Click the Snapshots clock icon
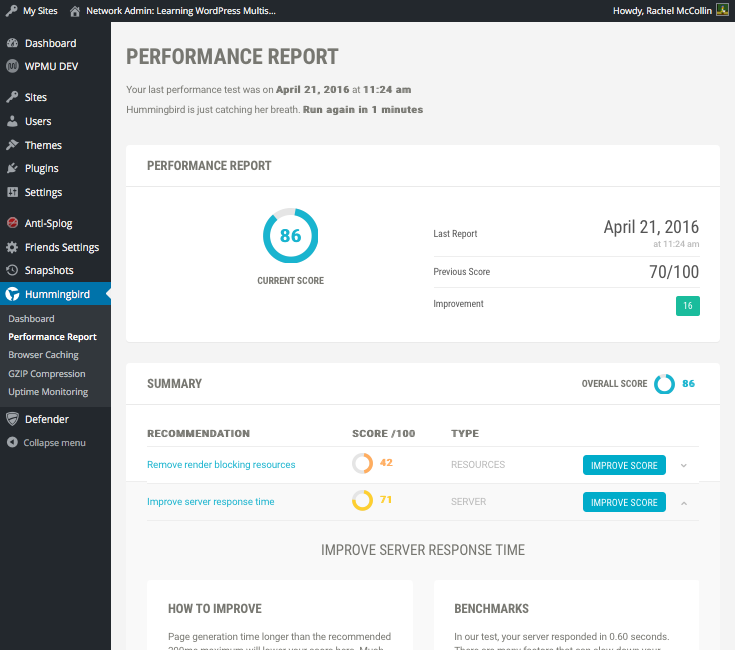This screenshot has width=735, height=650. [x=13, y=270]
